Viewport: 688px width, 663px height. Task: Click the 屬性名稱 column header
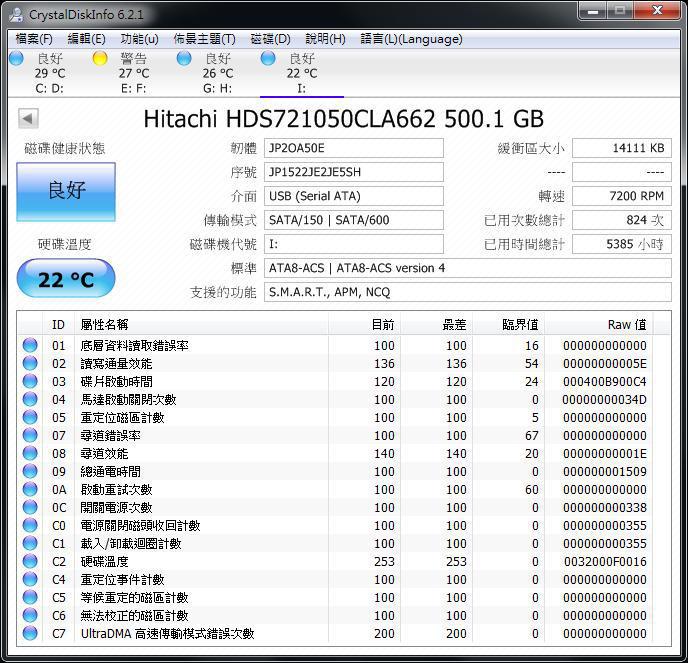202,325
